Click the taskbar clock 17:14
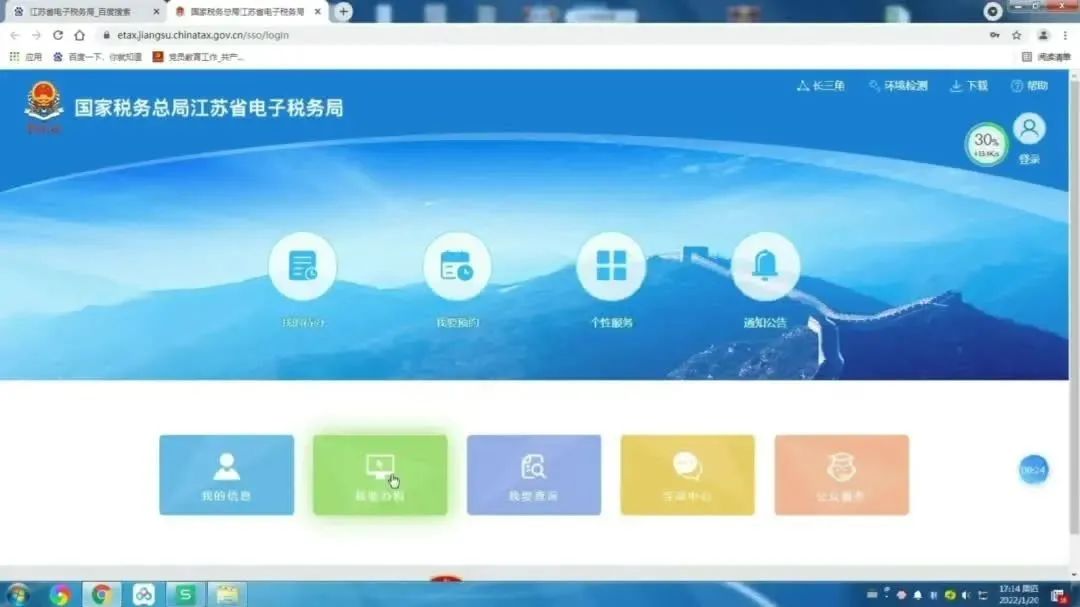The height and width of the screenshot is (607, 1080). [x=1019, y=595]
